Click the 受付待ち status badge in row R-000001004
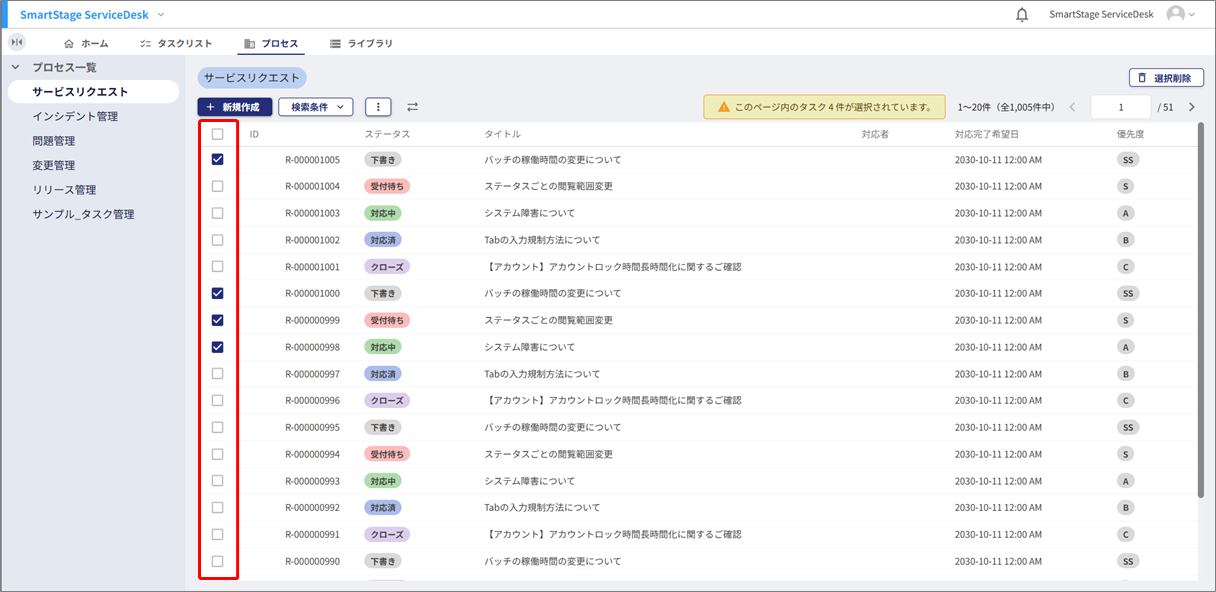Image resolution: width=1216 pixels, height=592 pixels. pos(387,186)
